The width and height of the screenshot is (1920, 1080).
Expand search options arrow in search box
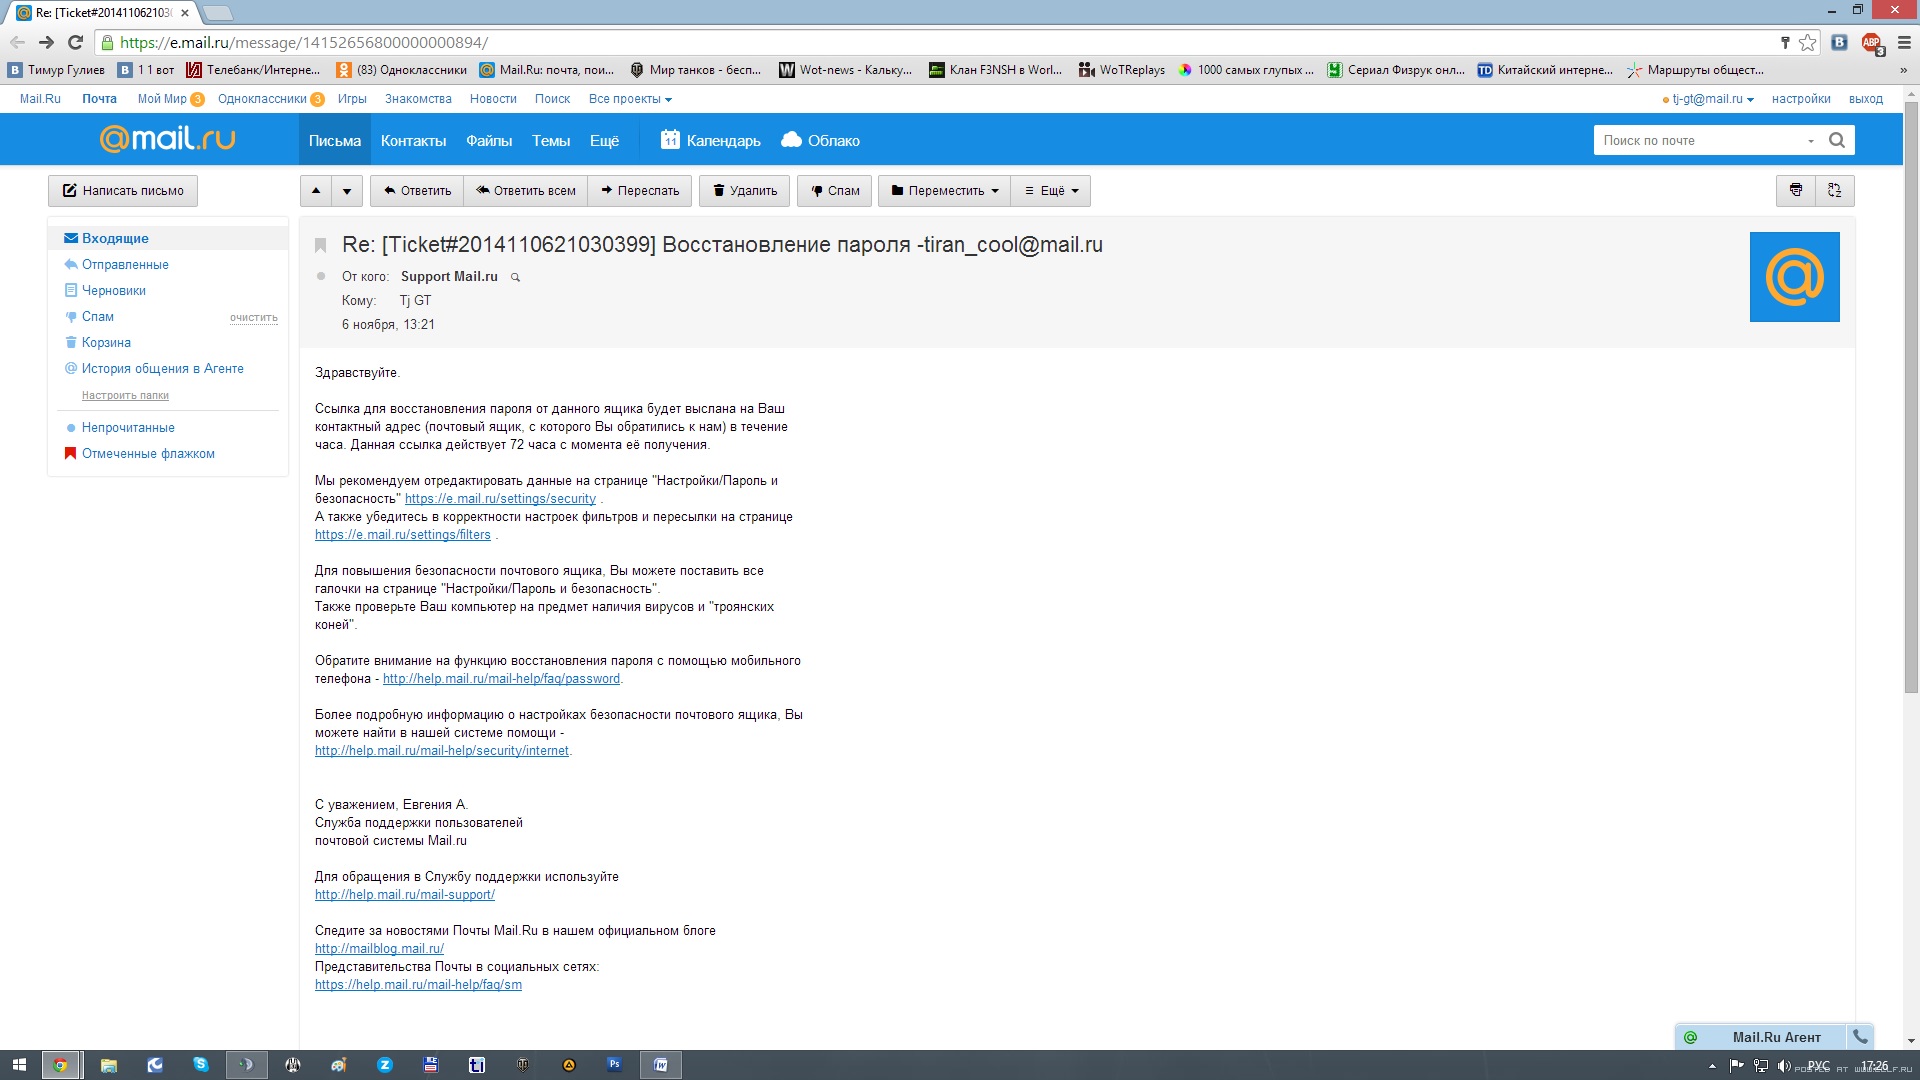point(1810,141)
